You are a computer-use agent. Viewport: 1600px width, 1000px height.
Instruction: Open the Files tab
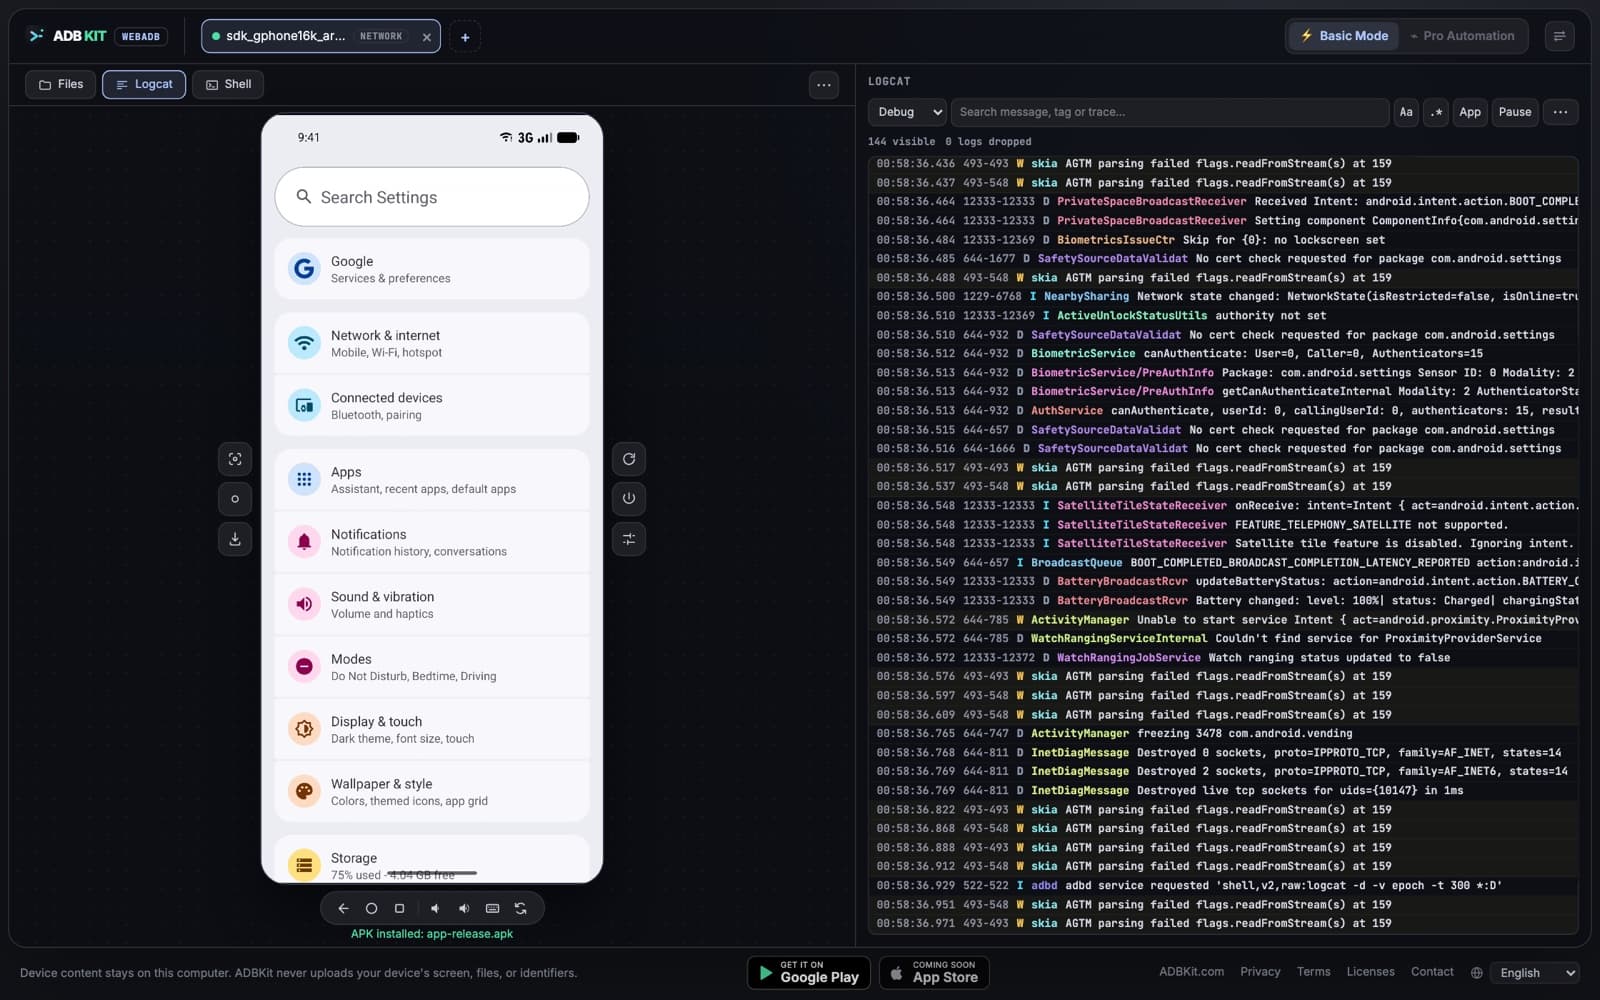coord(61,84)
